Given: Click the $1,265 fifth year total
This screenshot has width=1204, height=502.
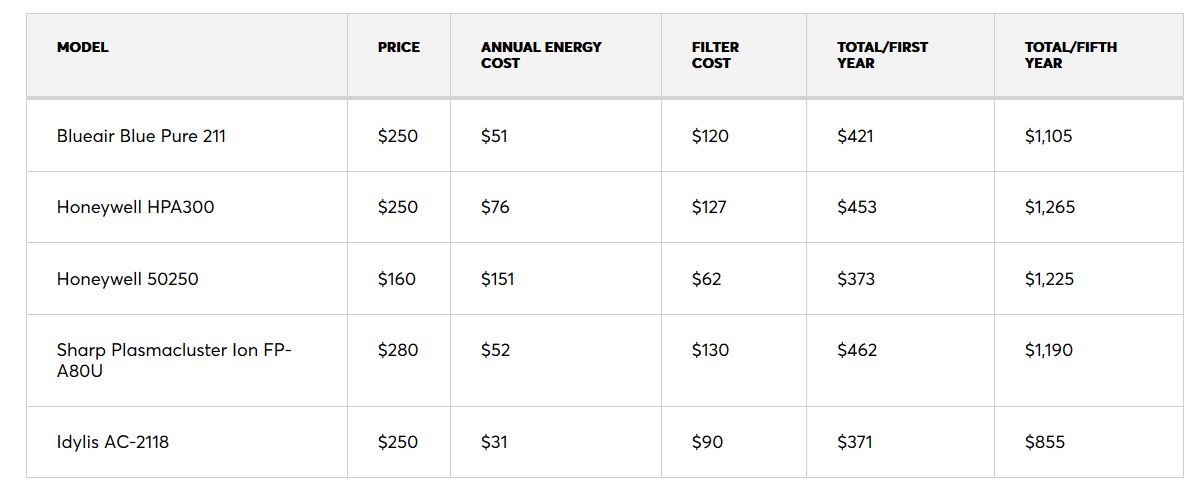Looking at the screenshot, I should pos(1050,207).
